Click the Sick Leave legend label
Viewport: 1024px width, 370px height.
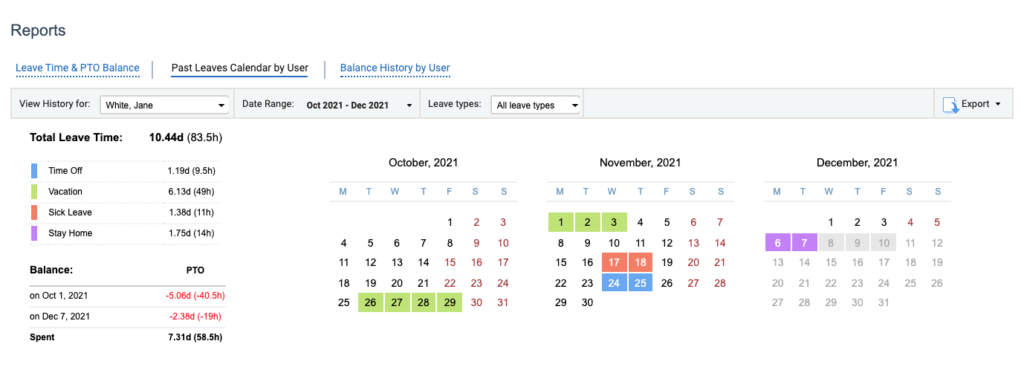tap(70, 212)
